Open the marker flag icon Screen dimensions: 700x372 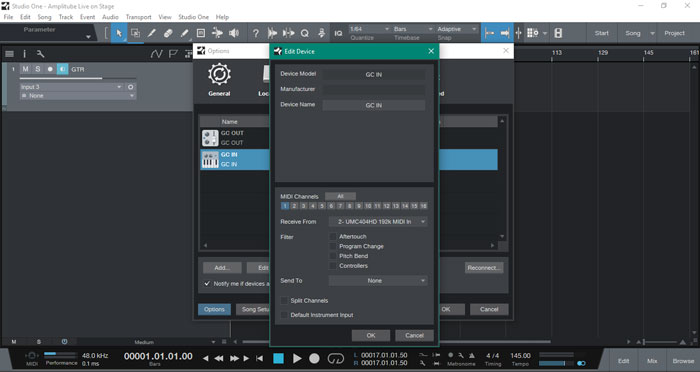pos(173,54)
